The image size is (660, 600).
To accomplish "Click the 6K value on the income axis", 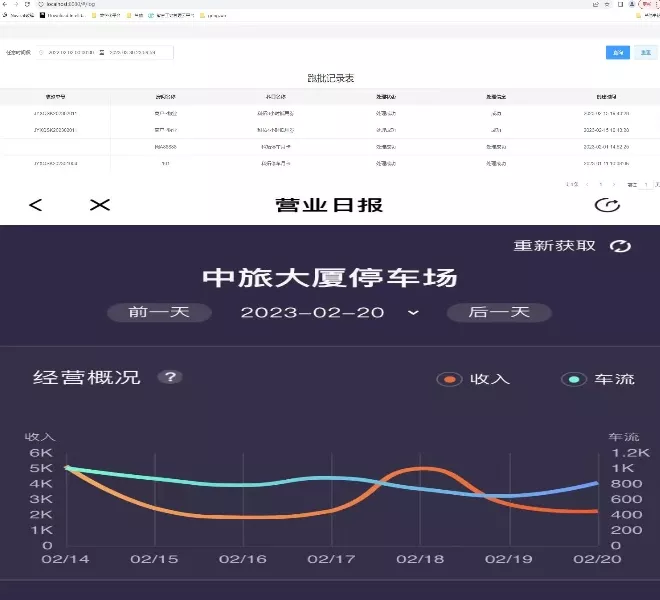I will pos(41,453).
